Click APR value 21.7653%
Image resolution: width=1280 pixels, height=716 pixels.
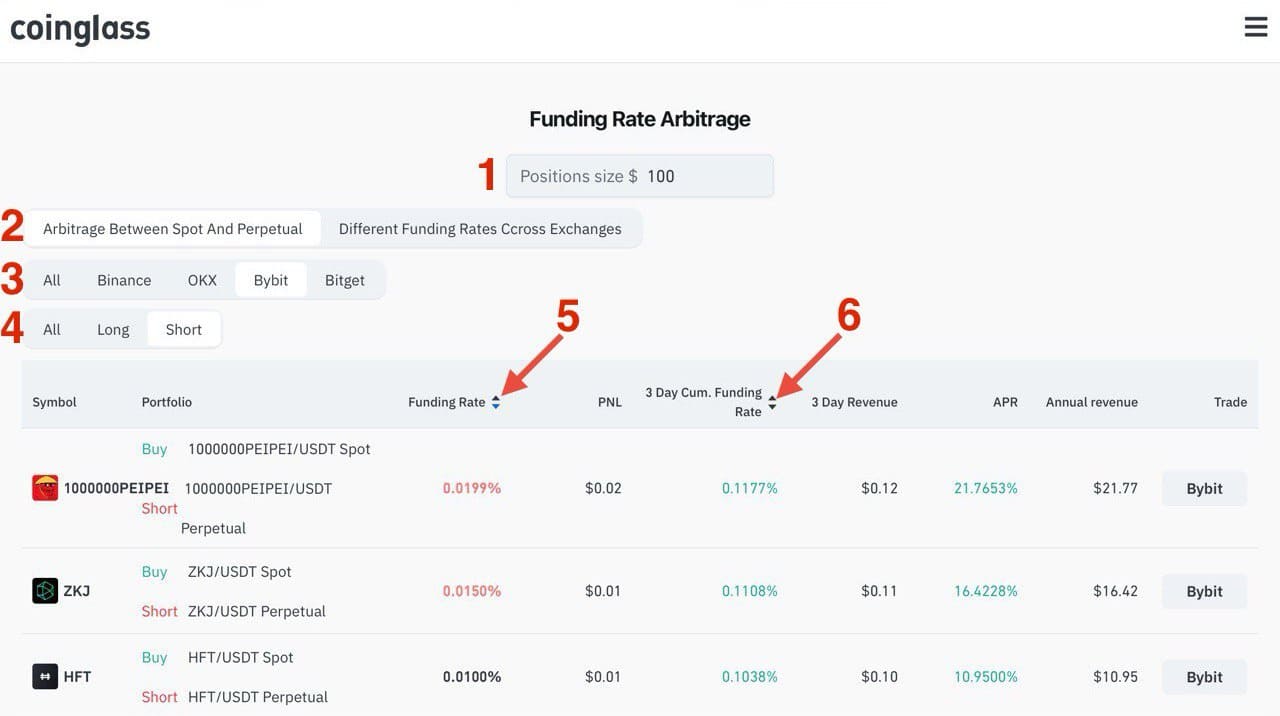pyautogui.click(x=986, y=488)
